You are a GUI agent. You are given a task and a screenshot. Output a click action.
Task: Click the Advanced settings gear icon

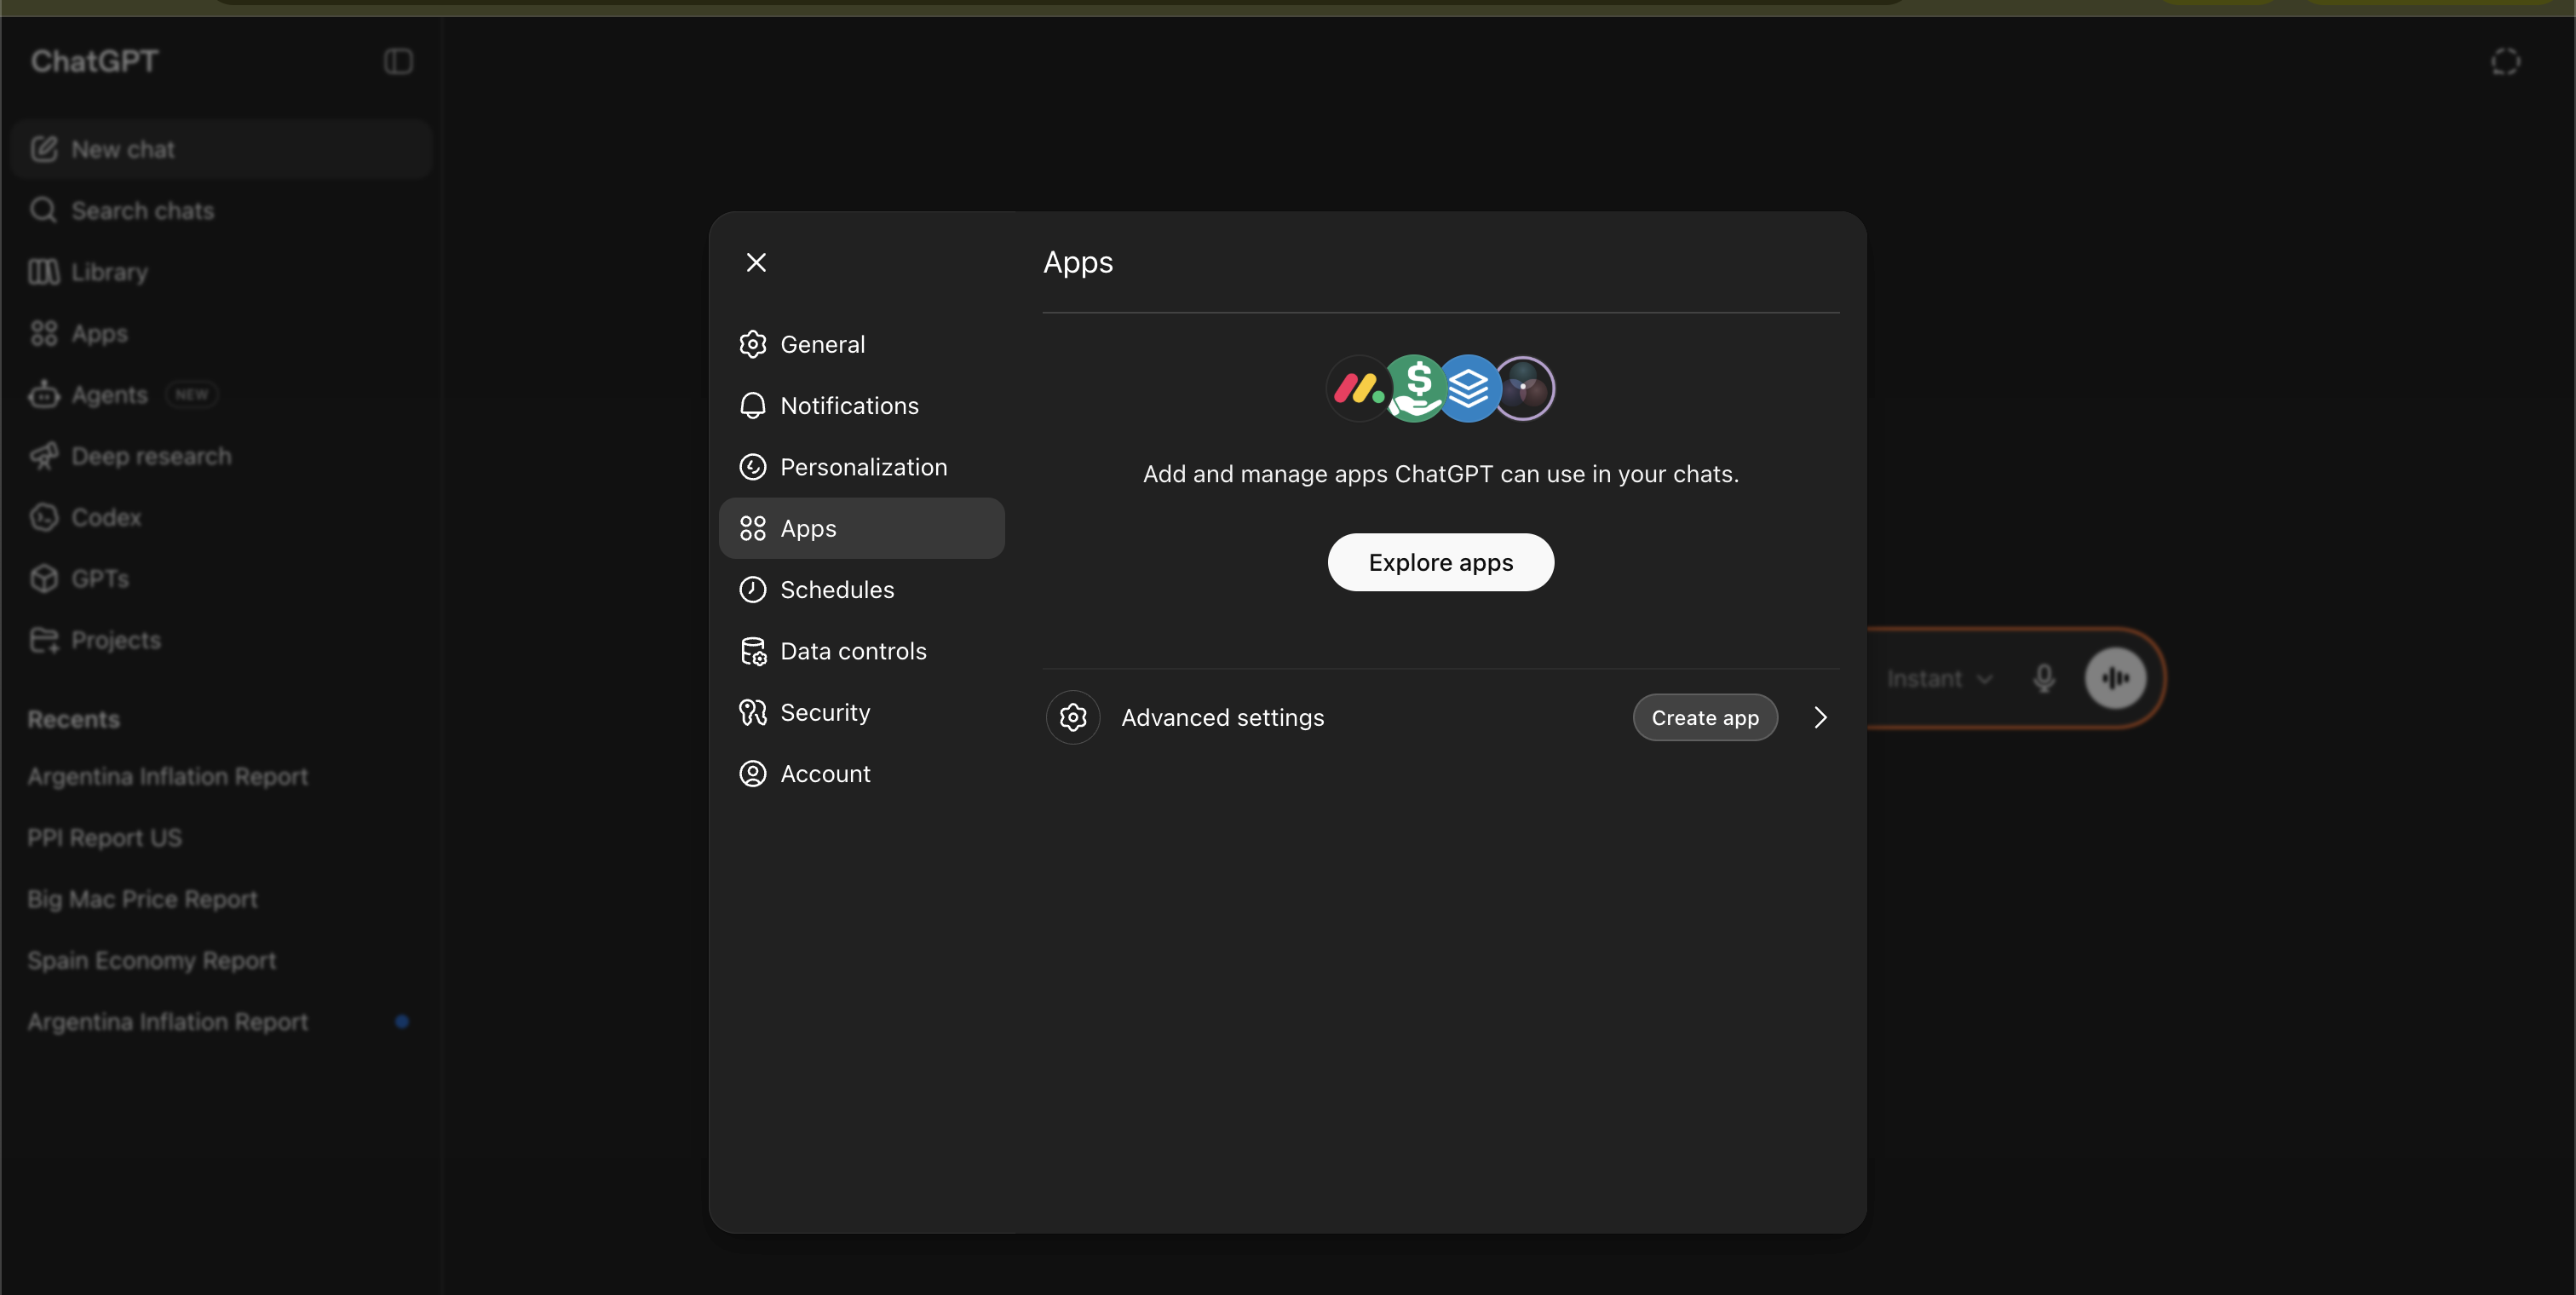click(1072, 717)
